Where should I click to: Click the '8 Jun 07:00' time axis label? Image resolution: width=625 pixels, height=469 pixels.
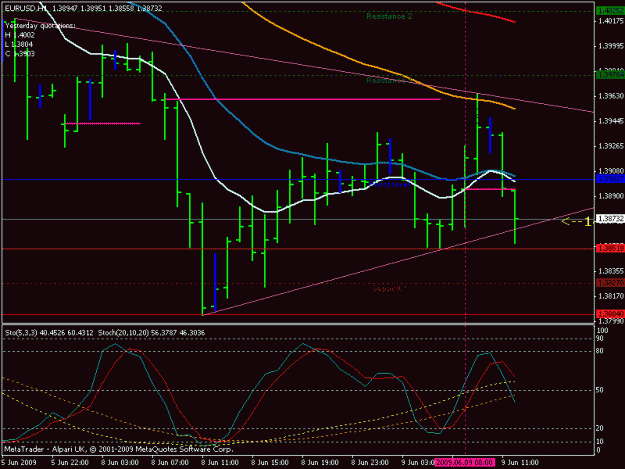[170, 463]
